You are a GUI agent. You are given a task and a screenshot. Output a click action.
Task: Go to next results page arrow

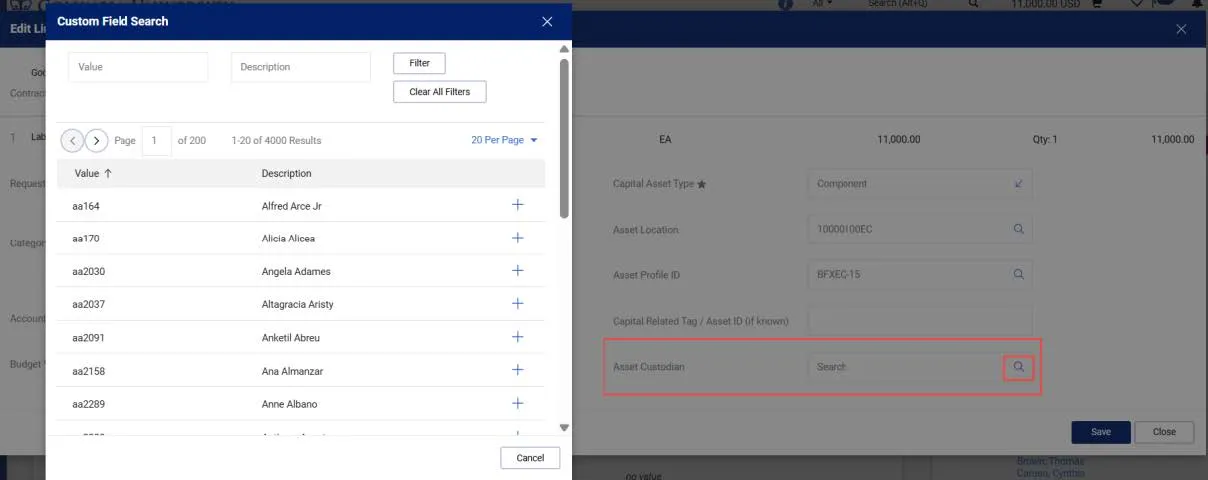coord(96,141)
